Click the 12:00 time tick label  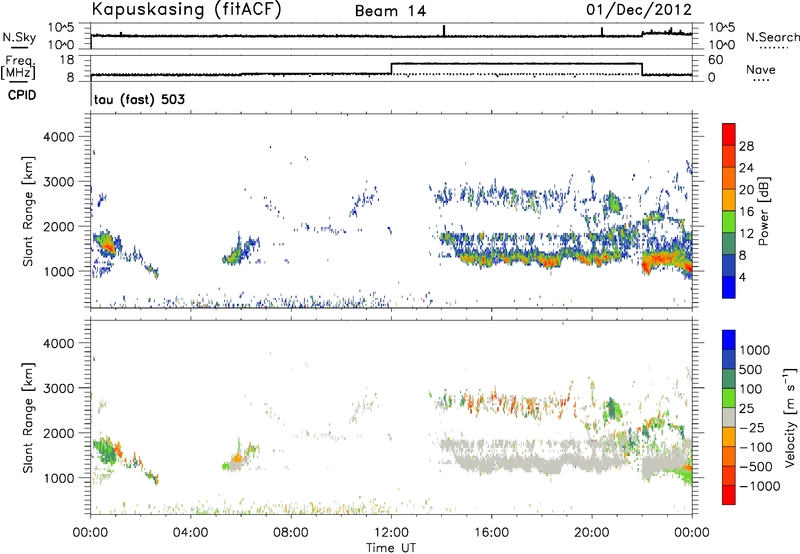pos(391,533)
